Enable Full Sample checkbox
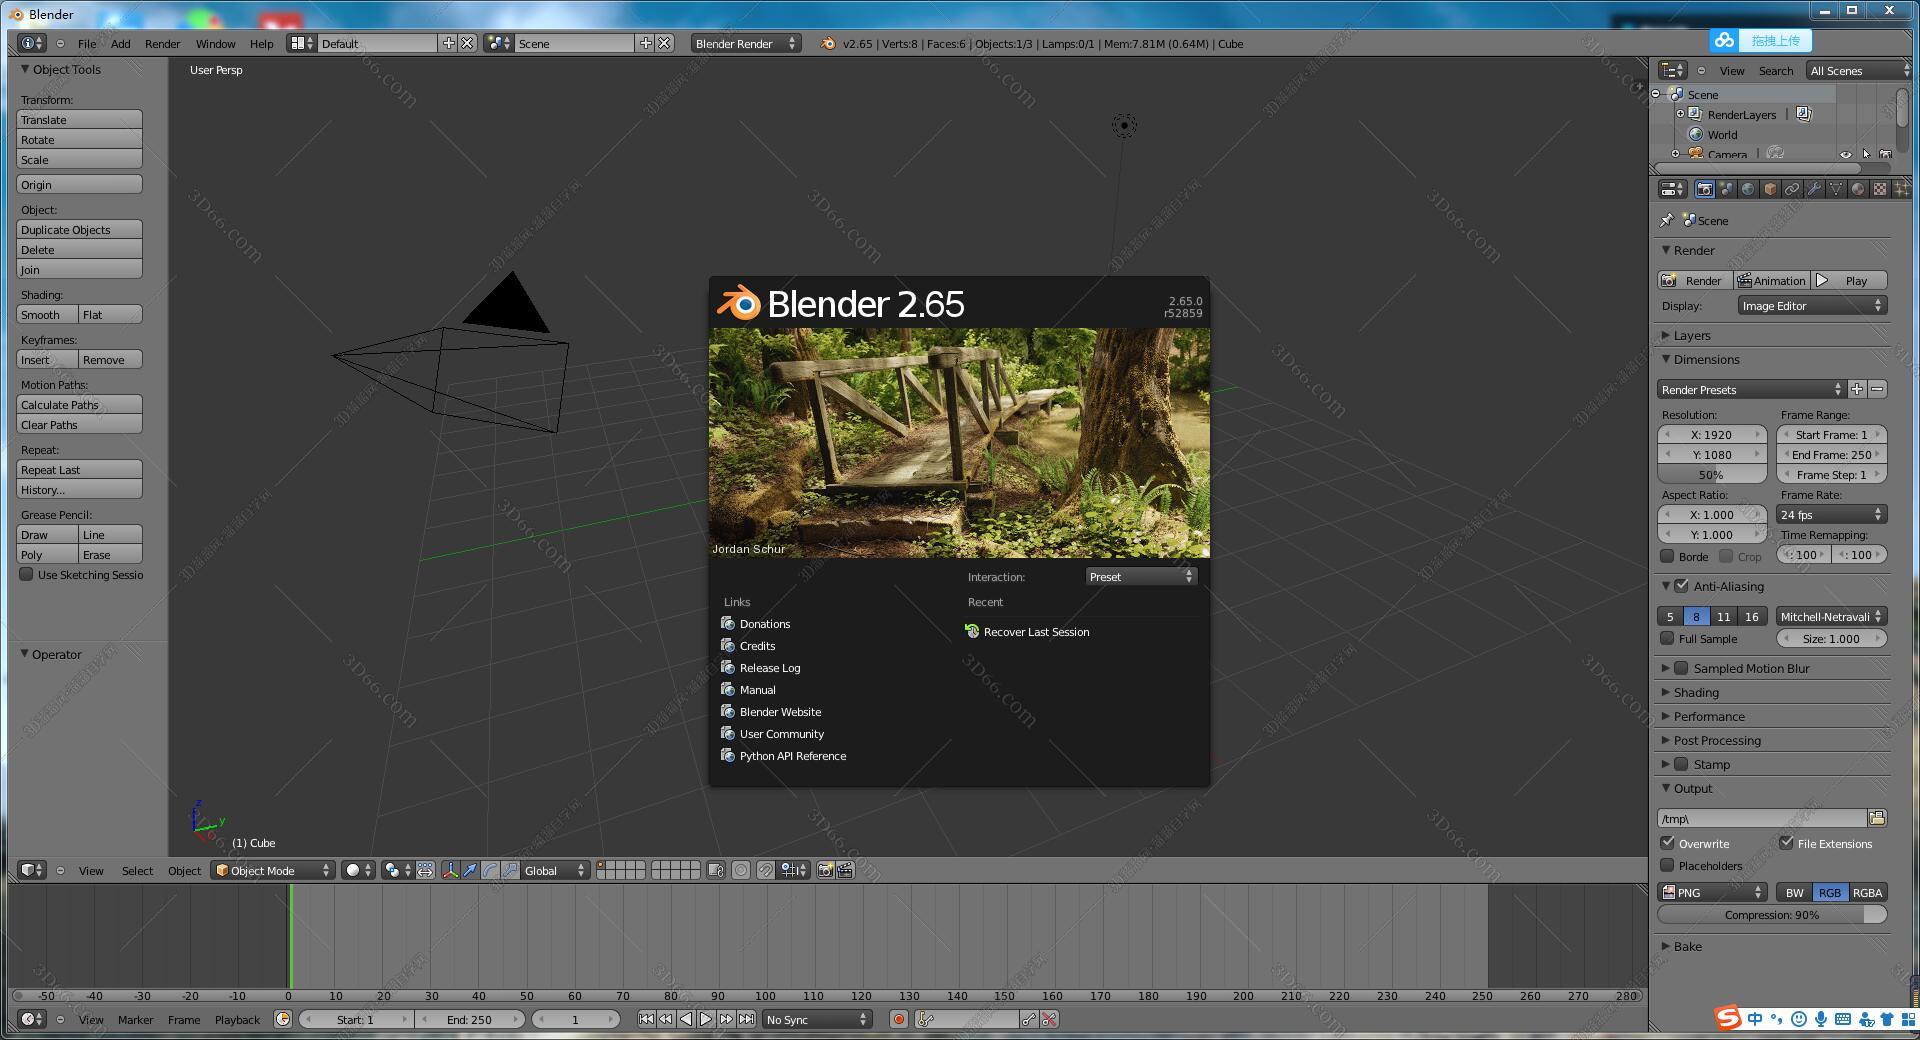This screenshot has height=1040, width=1920. [1667, 638]
